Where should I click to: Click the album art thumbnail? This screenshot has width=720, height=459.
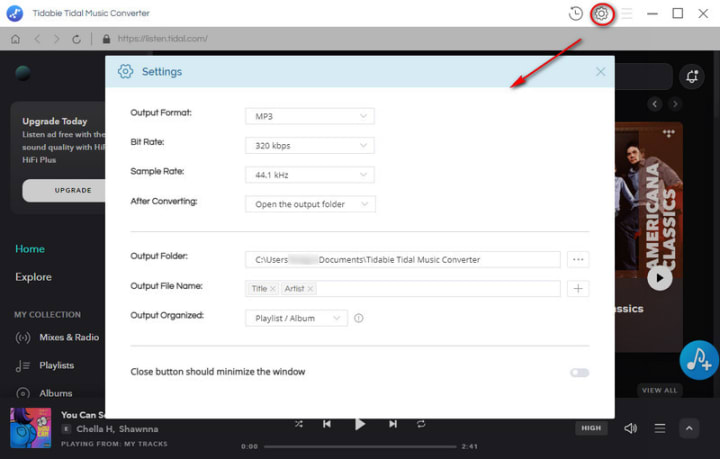coord(31,428)
